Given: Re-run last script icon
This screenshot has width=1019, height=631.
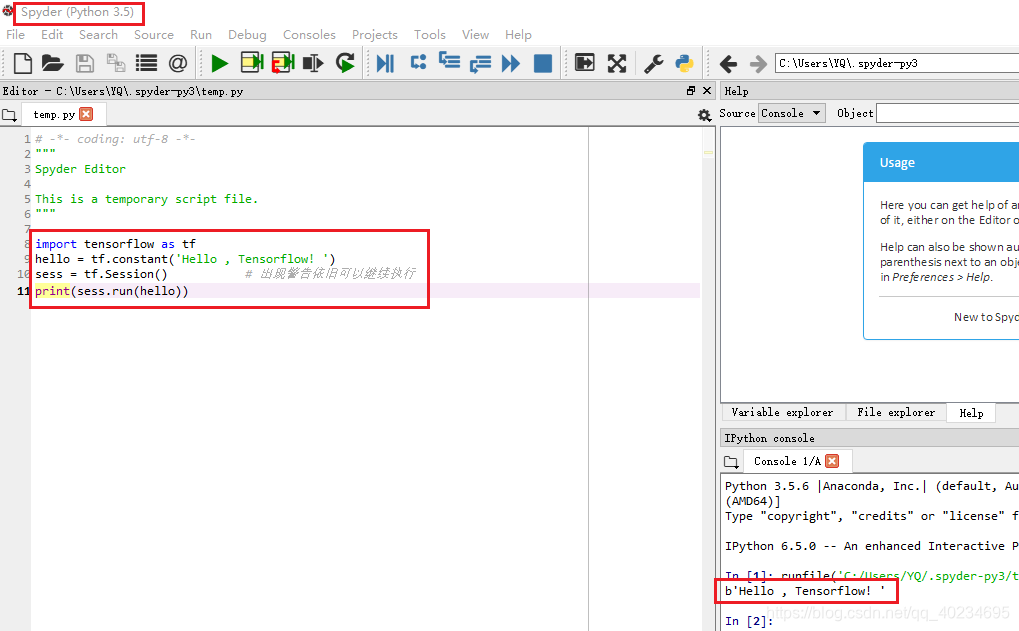Looking at the screenshot, I should pyautogui.click(x=345, y=62).
